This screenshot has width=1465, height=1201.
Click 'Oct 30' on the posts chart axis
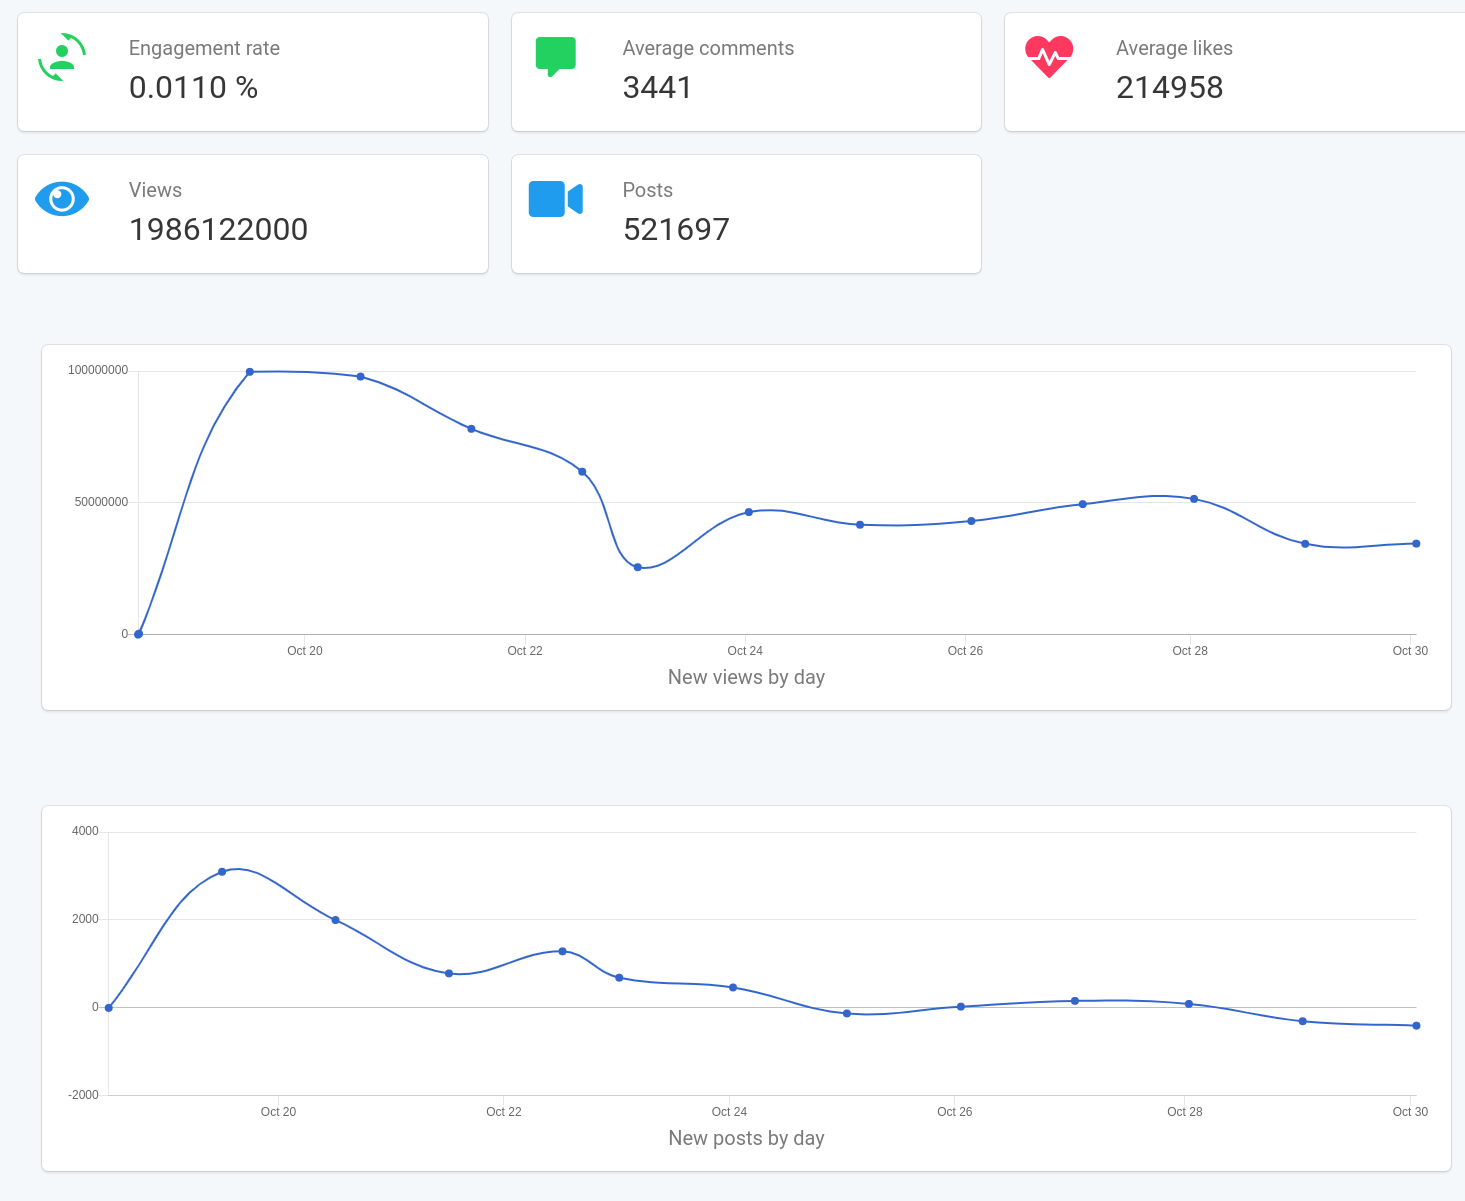pyautogui.click(x=1410, y=1112)
